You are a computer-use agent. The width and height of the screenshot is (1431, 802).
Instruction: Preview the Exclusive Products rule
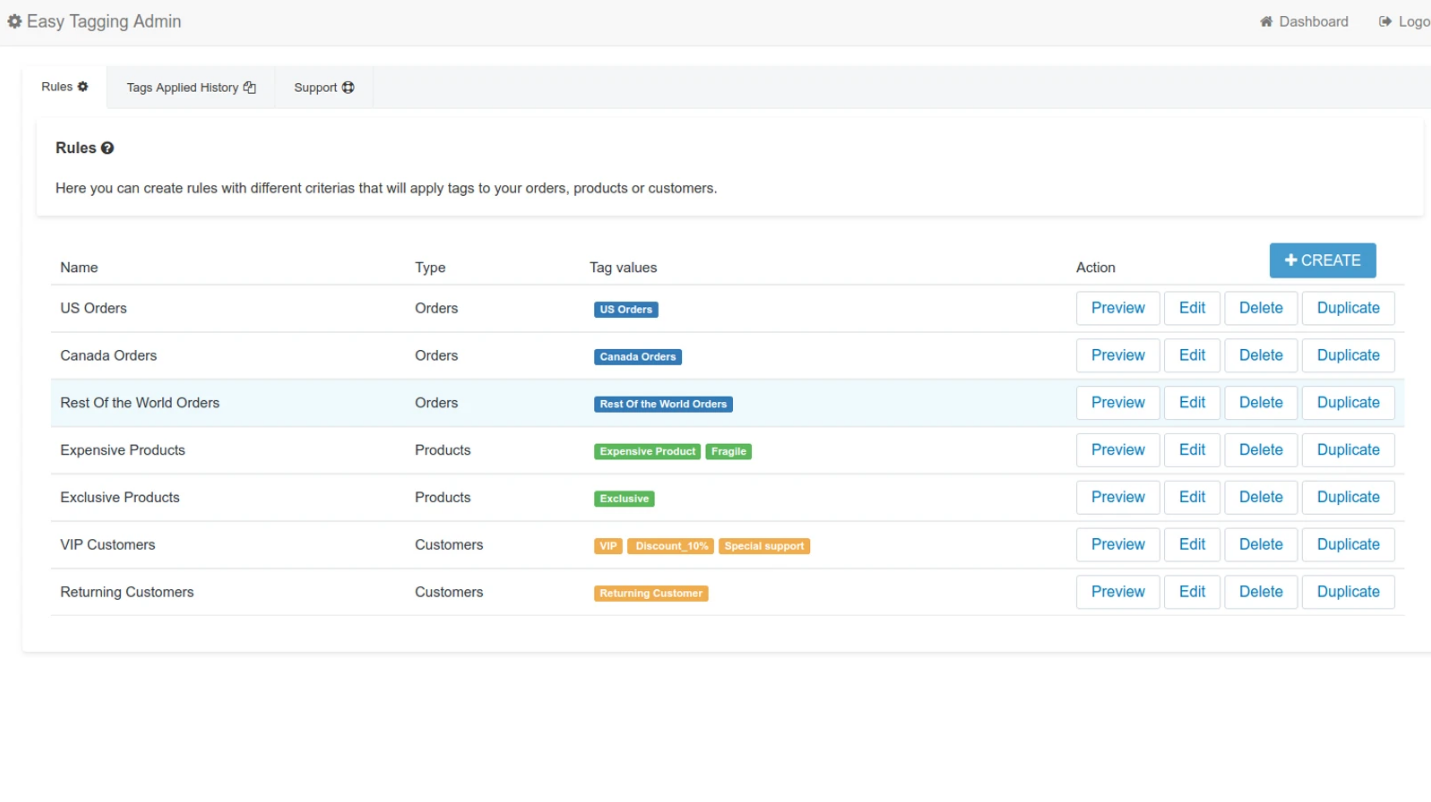pyautogui.click(x=1117, y=497)
